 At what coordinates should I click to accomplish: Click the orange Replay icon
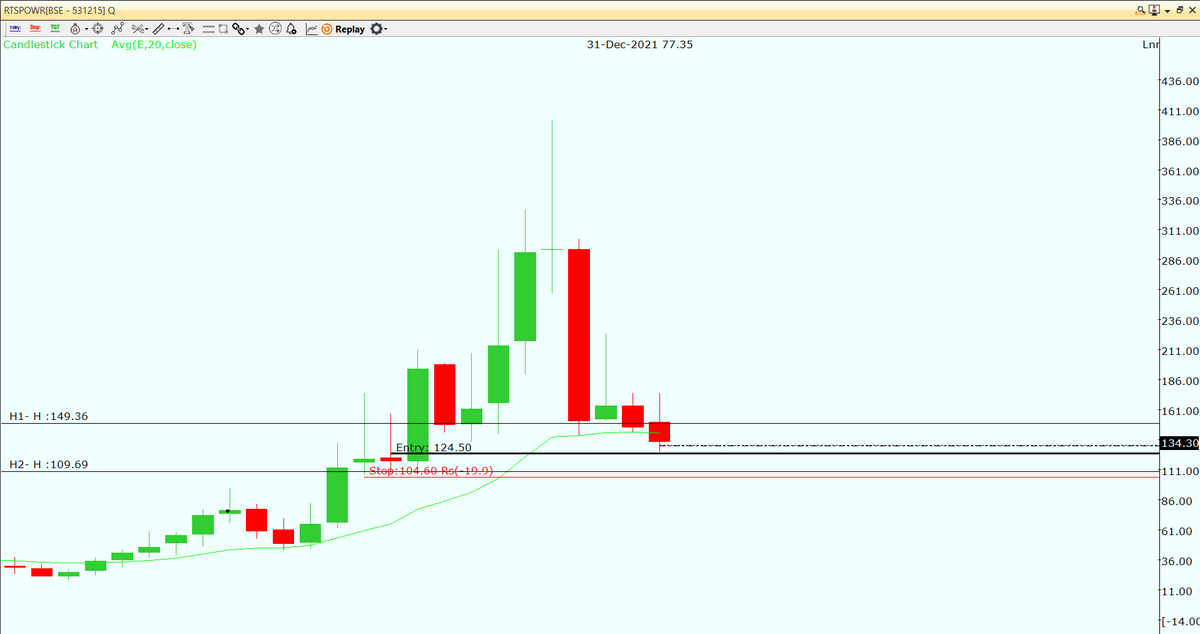point(327,29)
